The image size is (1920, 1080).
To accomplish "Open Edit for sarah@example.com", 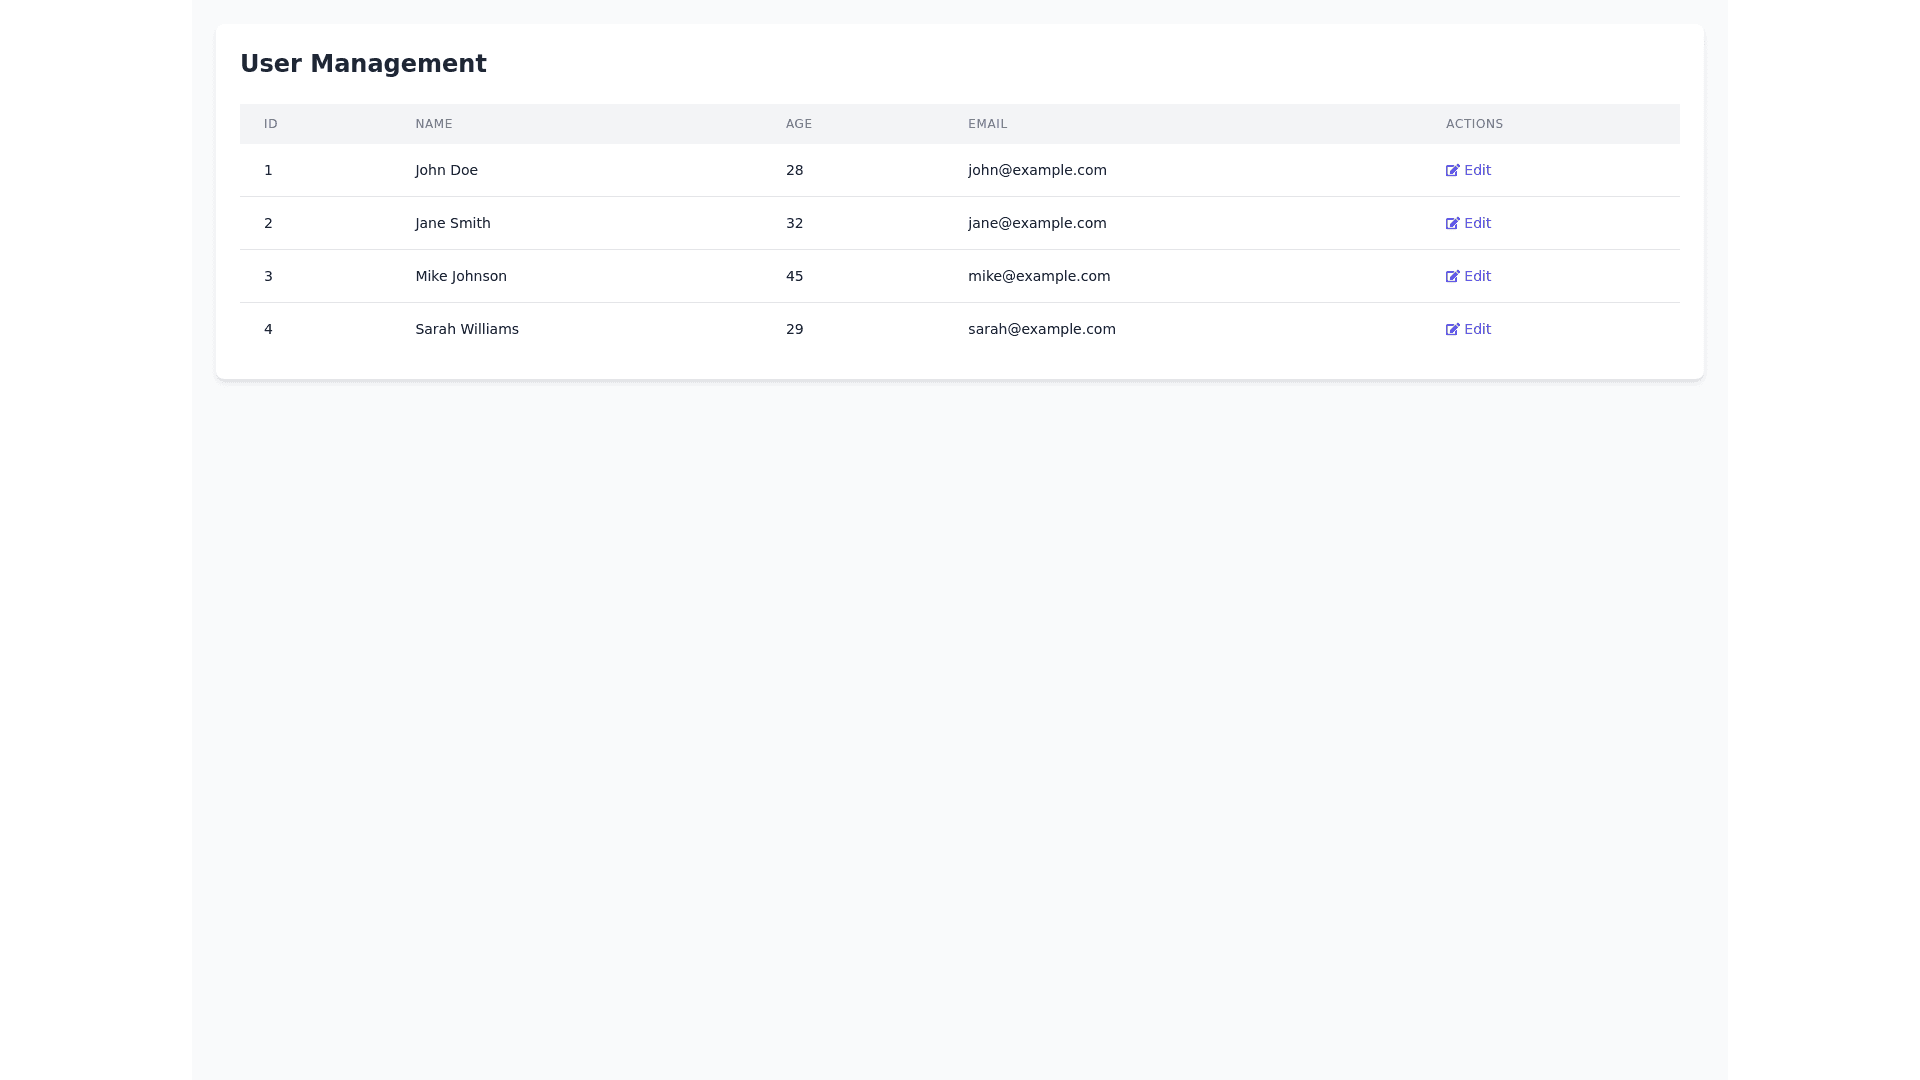I will click(x=1477, y=329).
